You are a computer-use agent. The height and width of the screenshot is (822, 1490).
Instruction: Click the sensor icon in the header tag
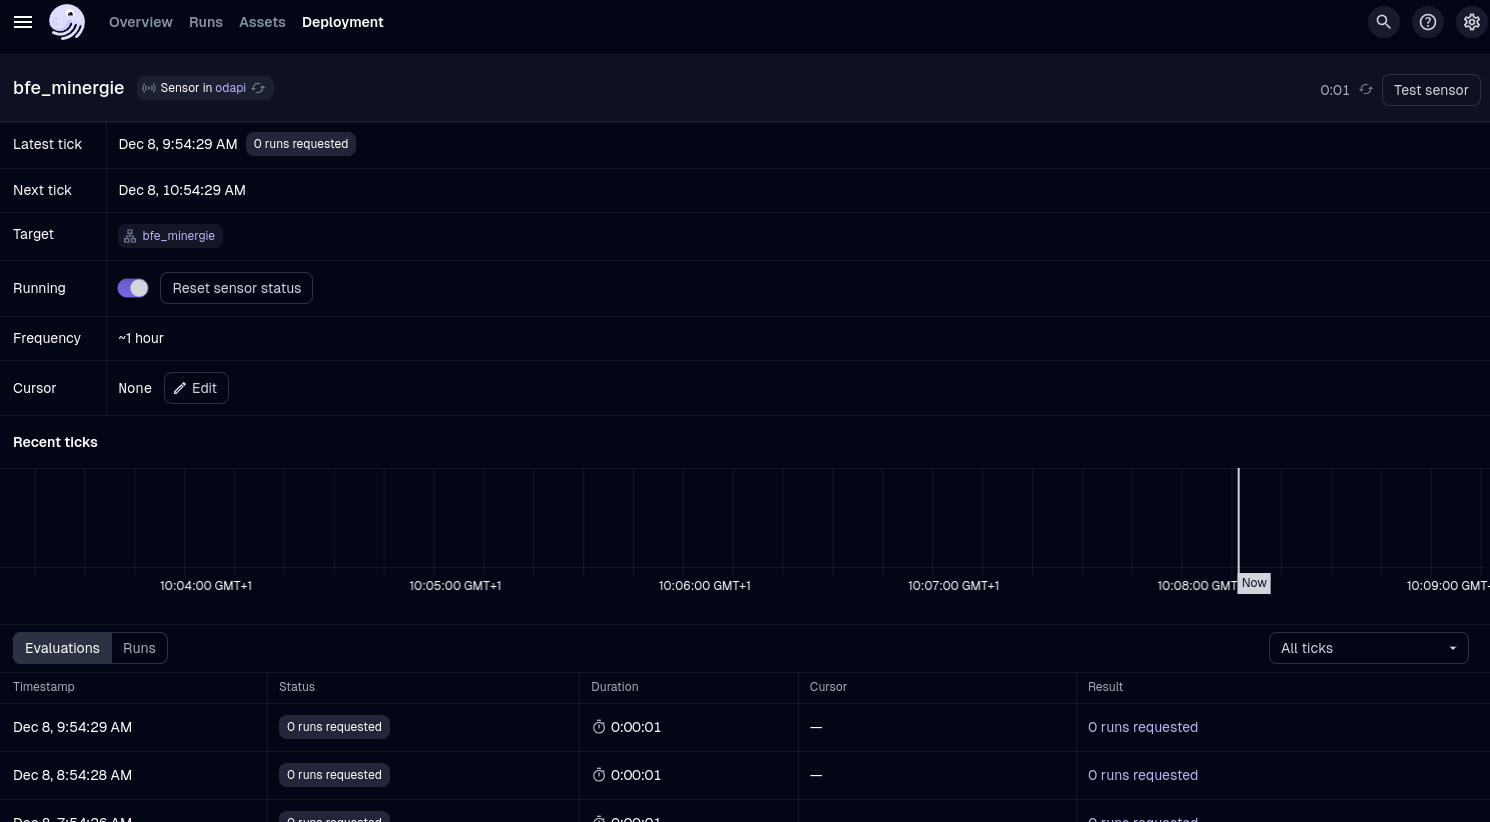(149, 88)
